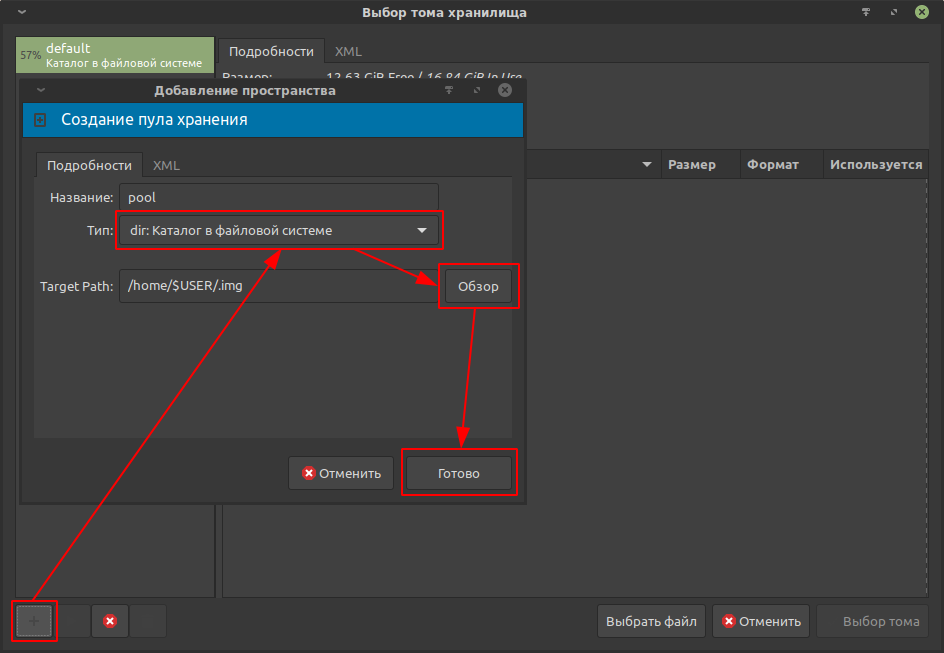
Task: Open window menu of Добавление пространства dialog
Action: [40, 90]
